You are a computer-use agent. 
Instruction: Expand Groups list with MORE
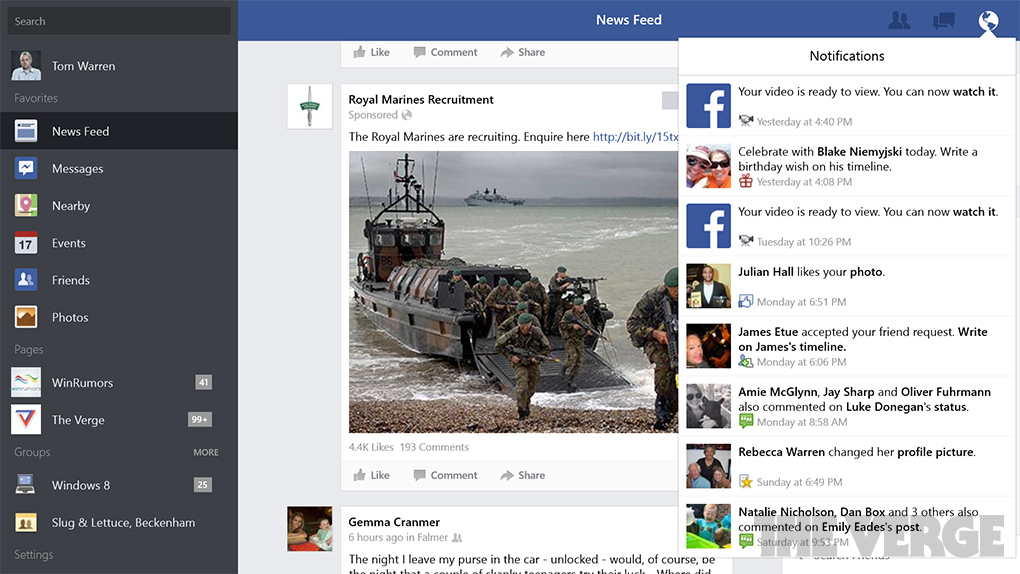click(206, 452)
